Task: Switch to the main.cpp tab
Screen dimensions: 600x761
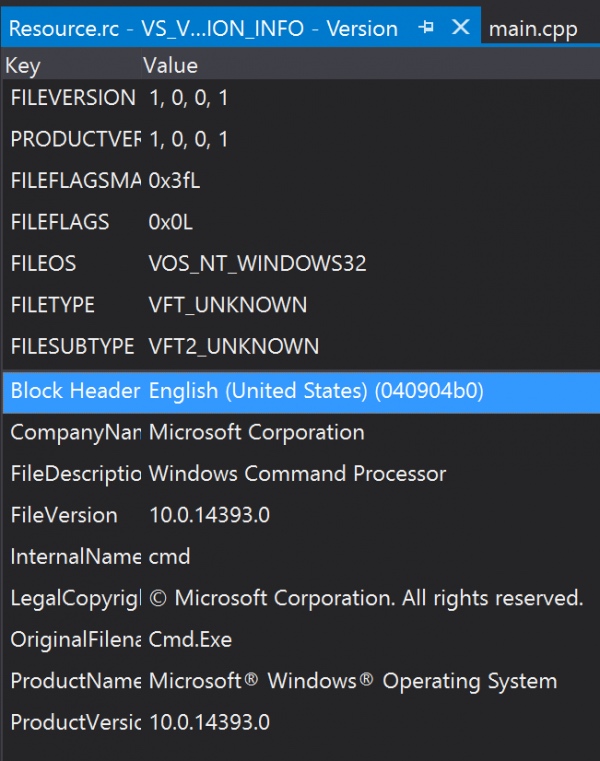Action: tap(533, 29)
